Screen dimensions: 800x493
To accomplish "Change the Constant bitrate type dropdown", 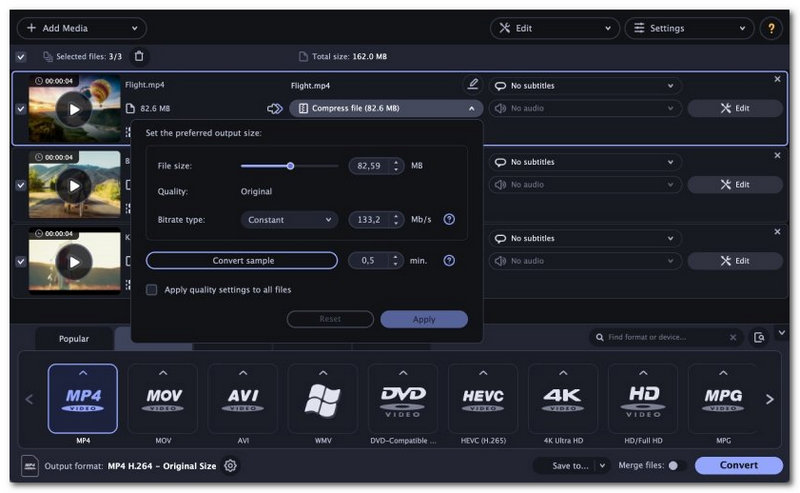I will tap(289, 220).
